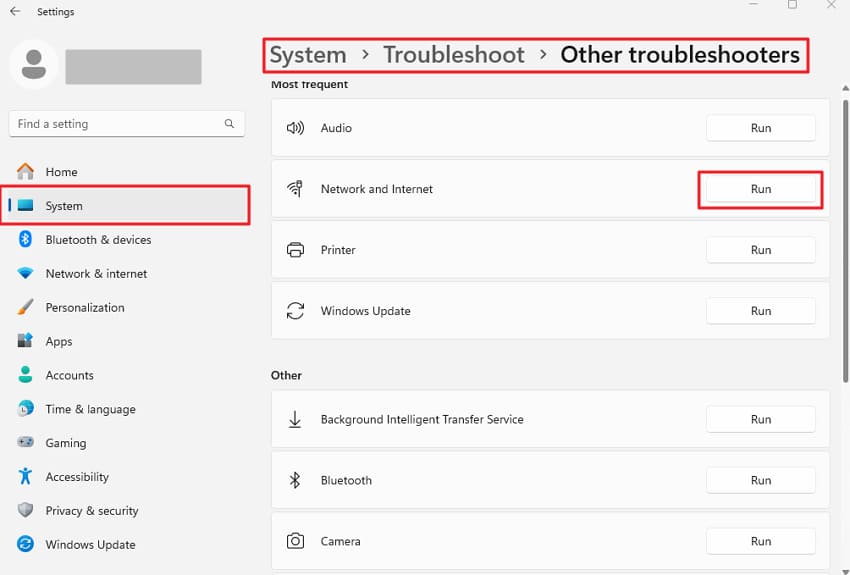Run Background Intelligent Transfer Service troubleshooter

[x=761, y=419]
